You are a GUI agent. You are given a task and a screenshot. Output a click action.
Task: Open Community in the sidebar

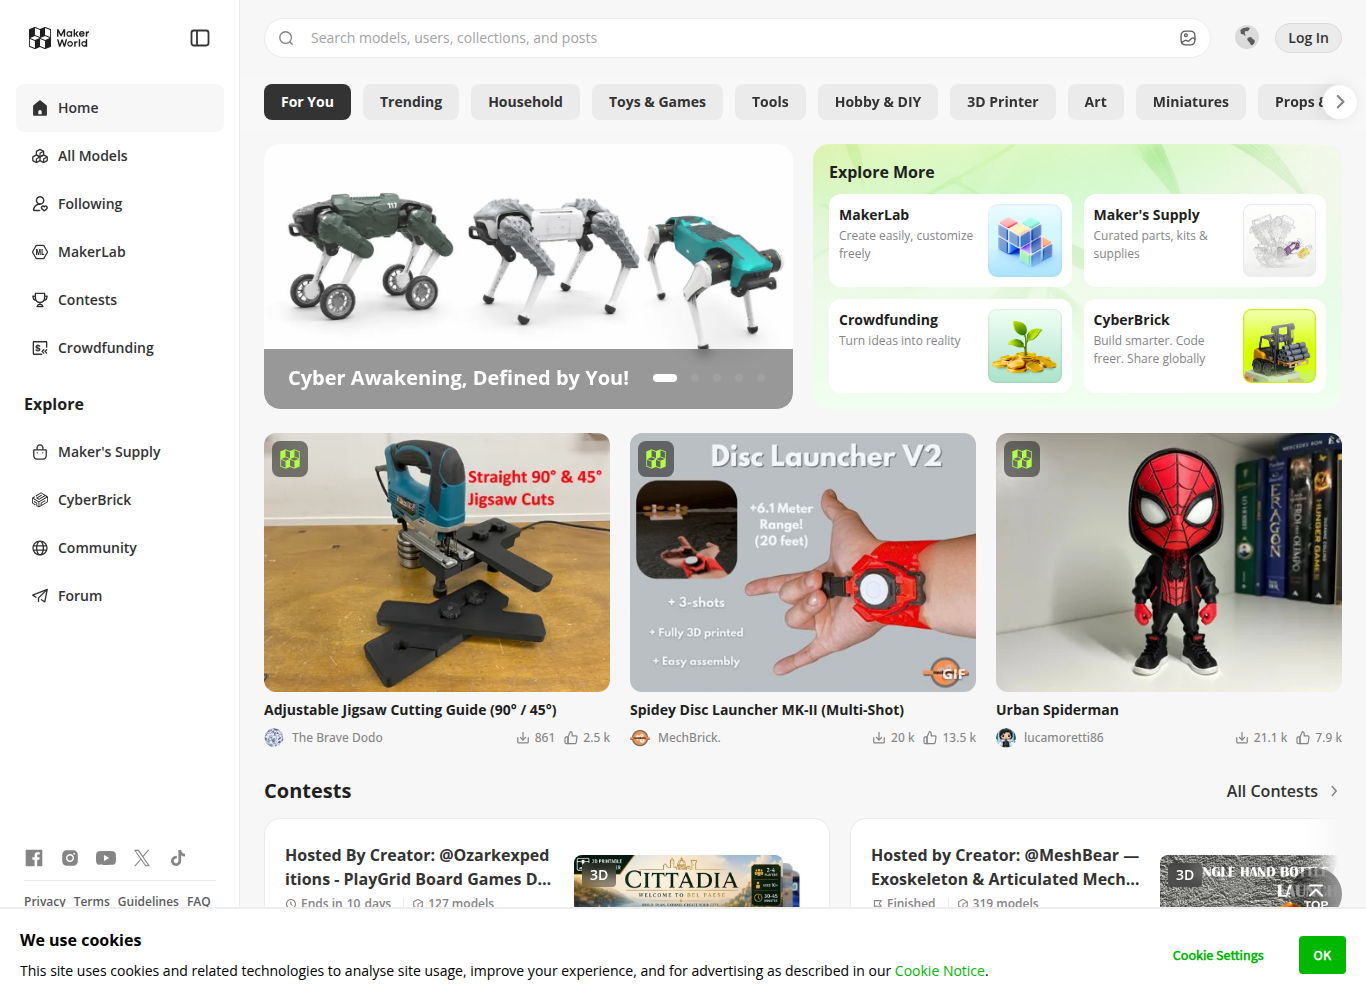coord(120,548)
